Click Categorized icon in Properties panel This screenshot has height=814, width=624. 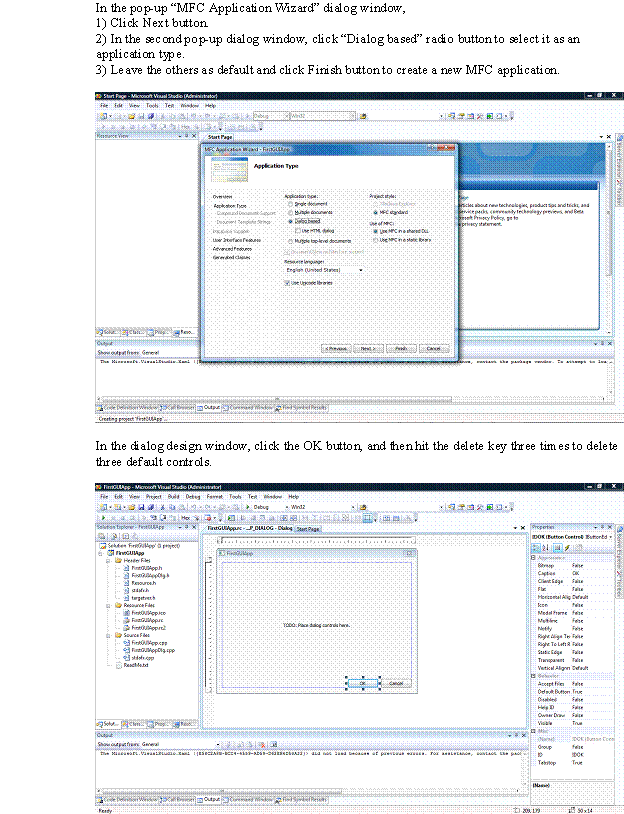(x=536, y=547)
